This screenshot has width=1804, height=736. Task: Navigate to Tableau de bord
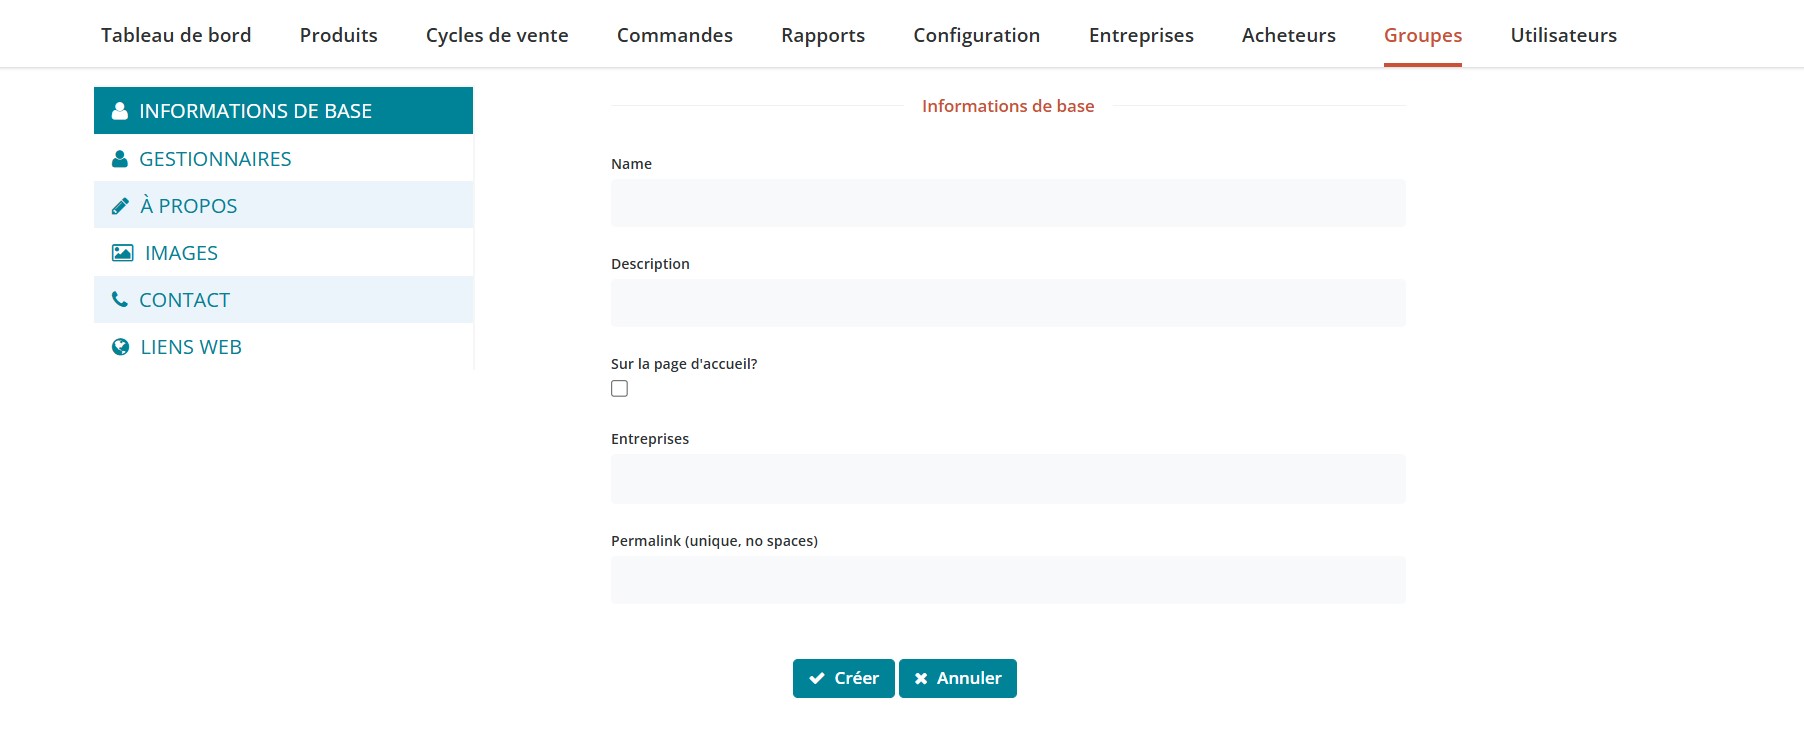click(176, 35)
